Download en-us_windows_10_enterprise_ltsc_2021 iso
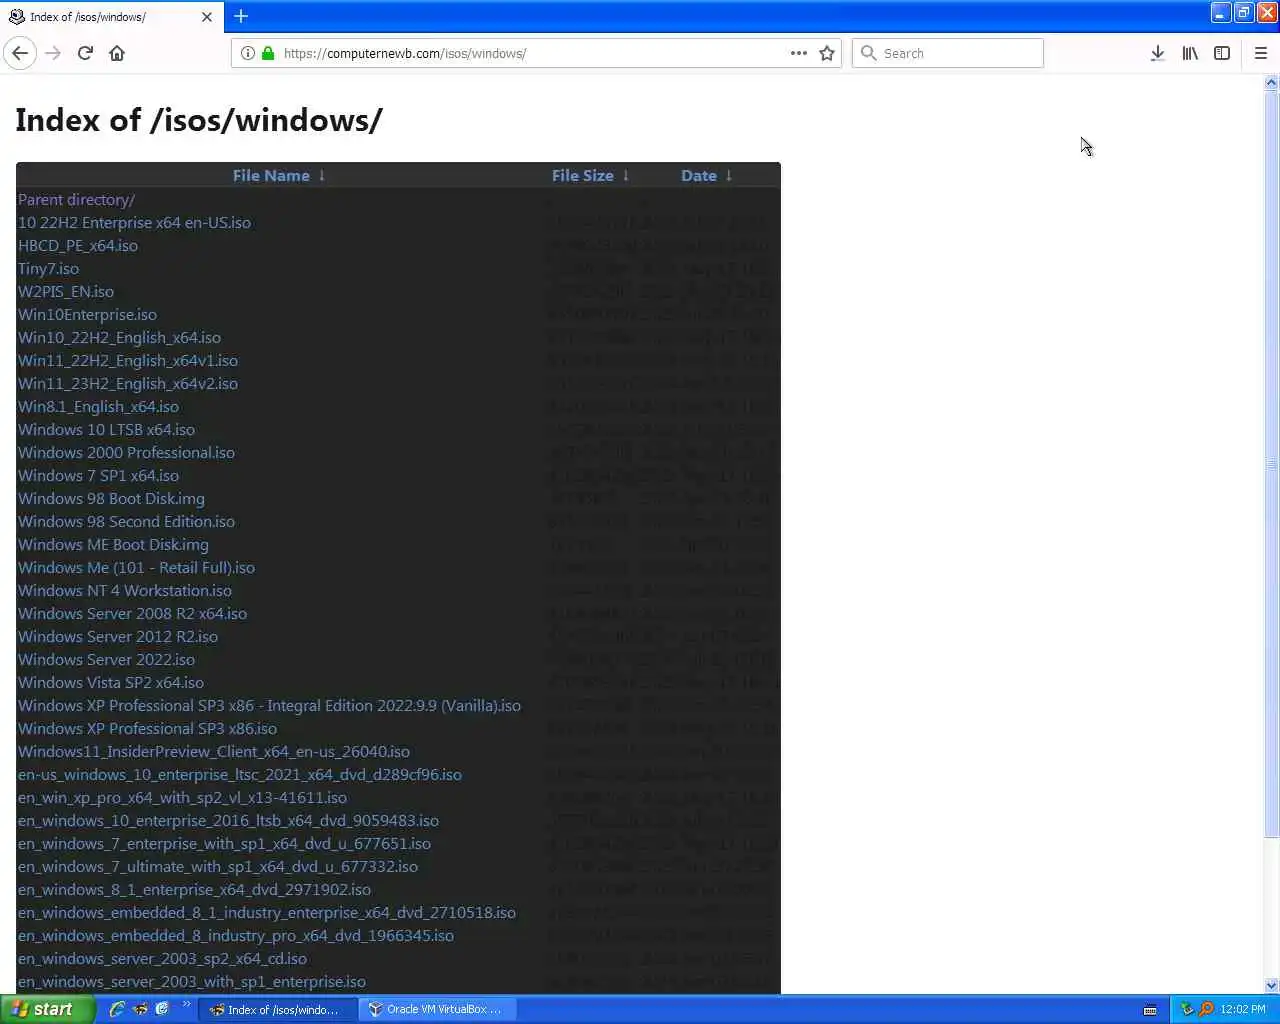This screenshot has height=1024, width=1280. (x=240, y=774)
